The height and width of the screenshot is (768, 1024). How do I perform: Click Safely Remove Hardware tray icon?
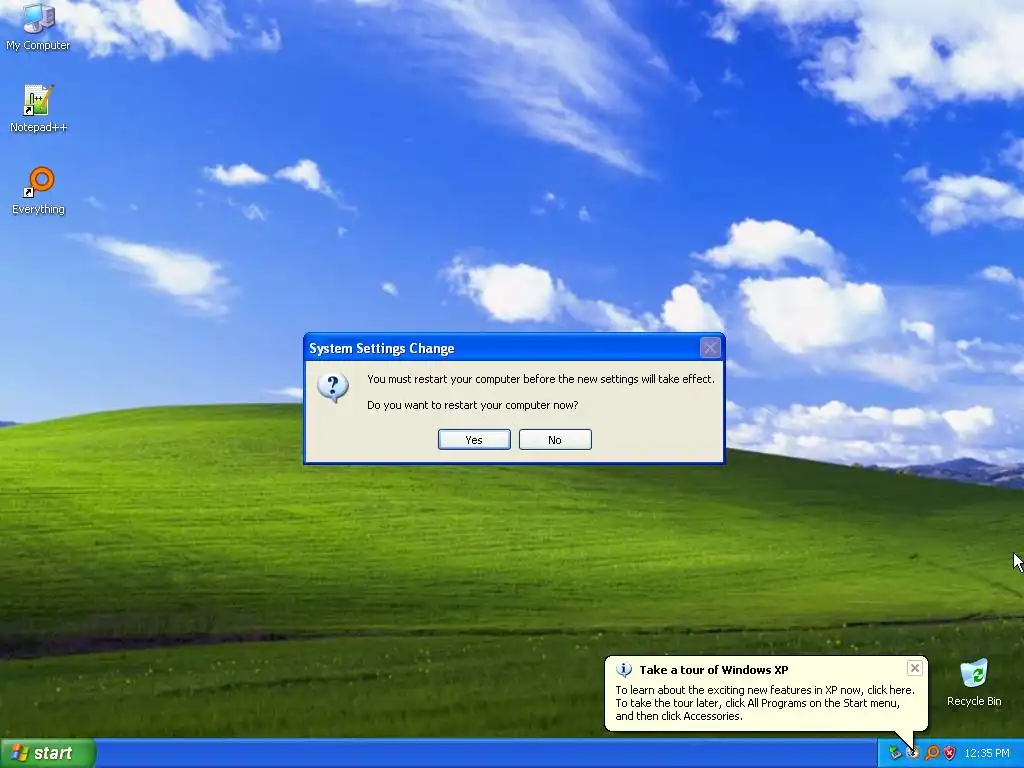(895, 753)
